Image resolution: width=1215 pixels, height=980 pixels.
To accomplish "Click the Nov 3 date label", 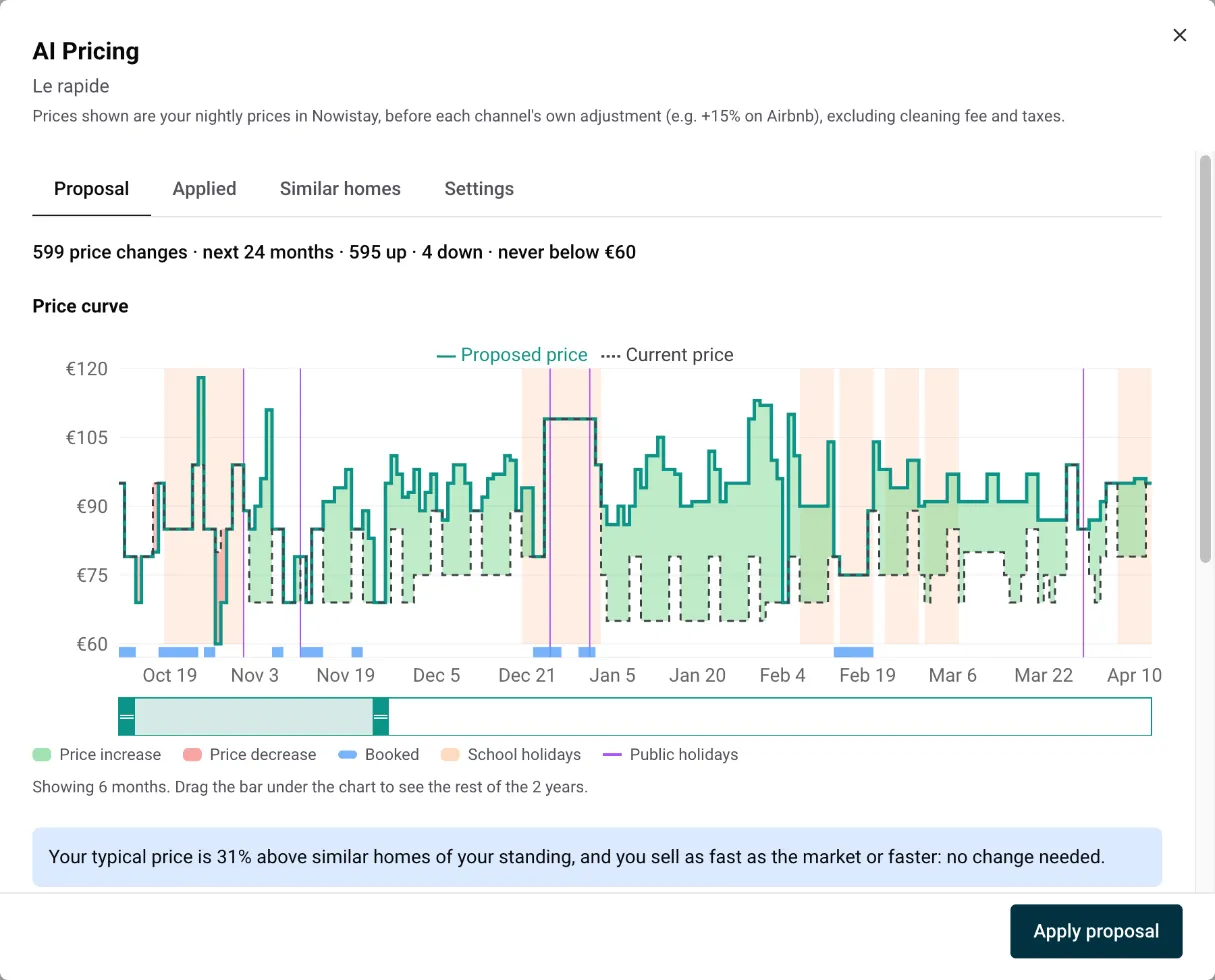I will [x=255, y=675].
